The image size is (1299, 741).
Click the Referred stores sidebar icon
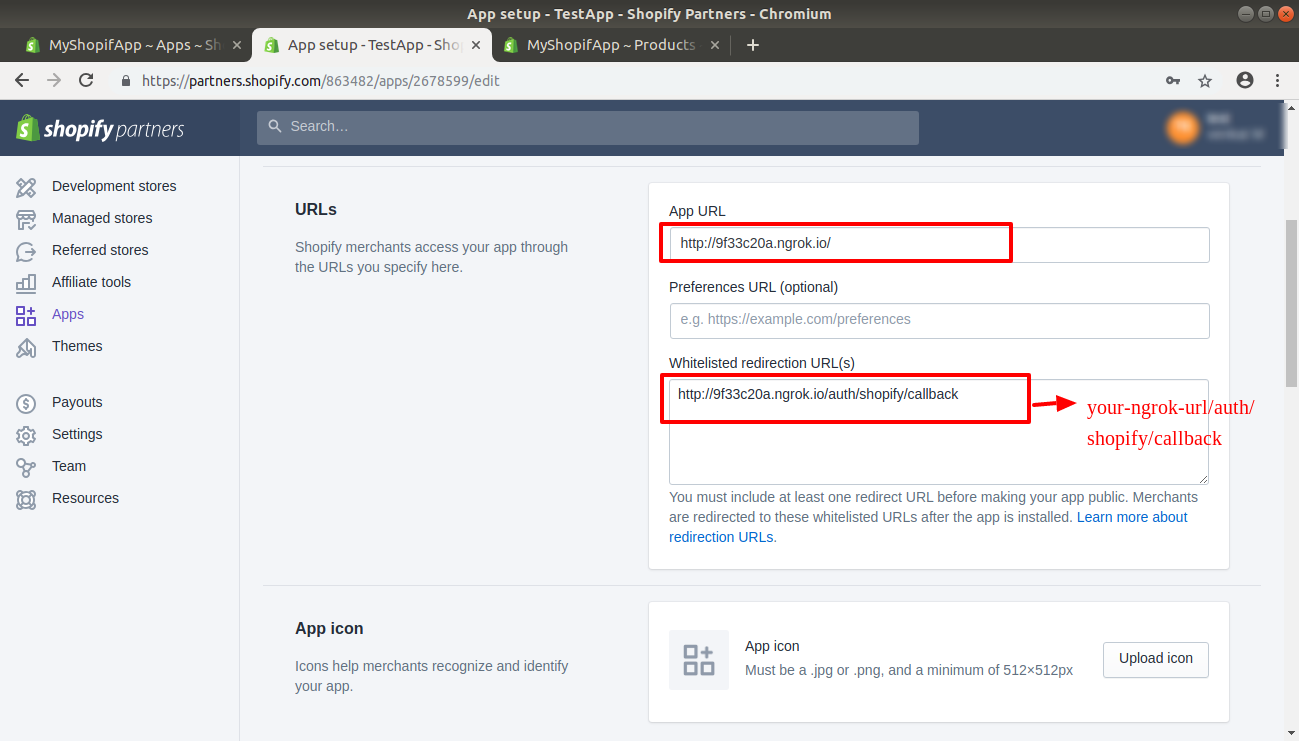click(26, 251)
